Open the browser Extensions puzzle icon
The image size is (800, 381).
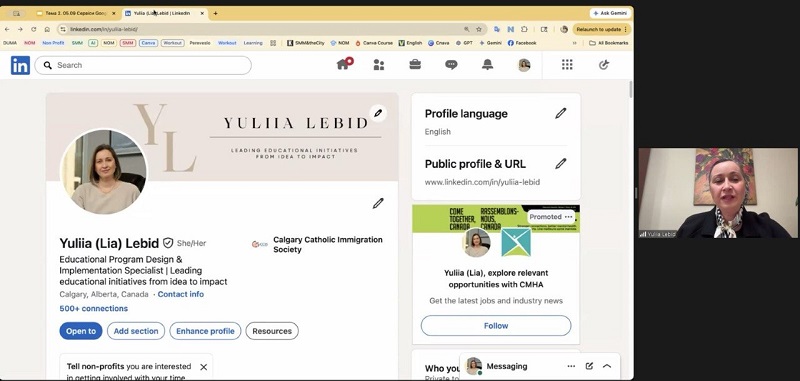[x=524, y=30]
